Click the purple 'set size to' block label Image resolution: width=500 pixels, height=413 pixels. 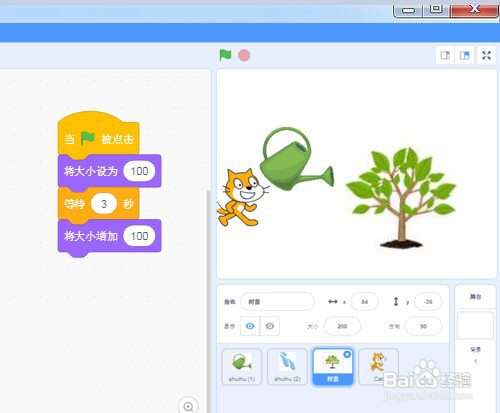pos(91,171)
